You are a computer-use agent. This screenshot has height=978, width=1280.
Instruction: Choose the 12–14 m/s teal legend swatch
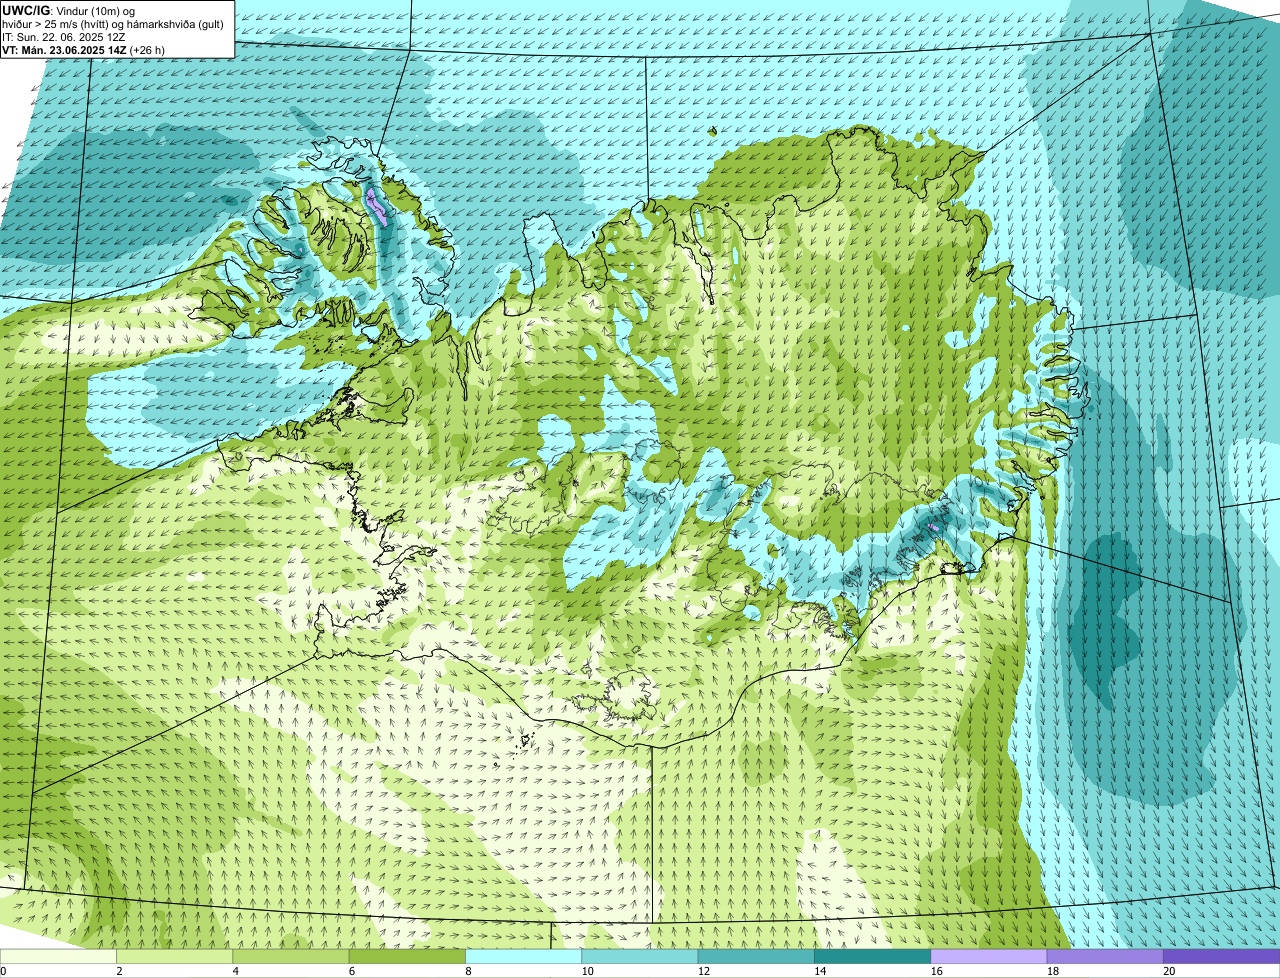tap(756, 957)
